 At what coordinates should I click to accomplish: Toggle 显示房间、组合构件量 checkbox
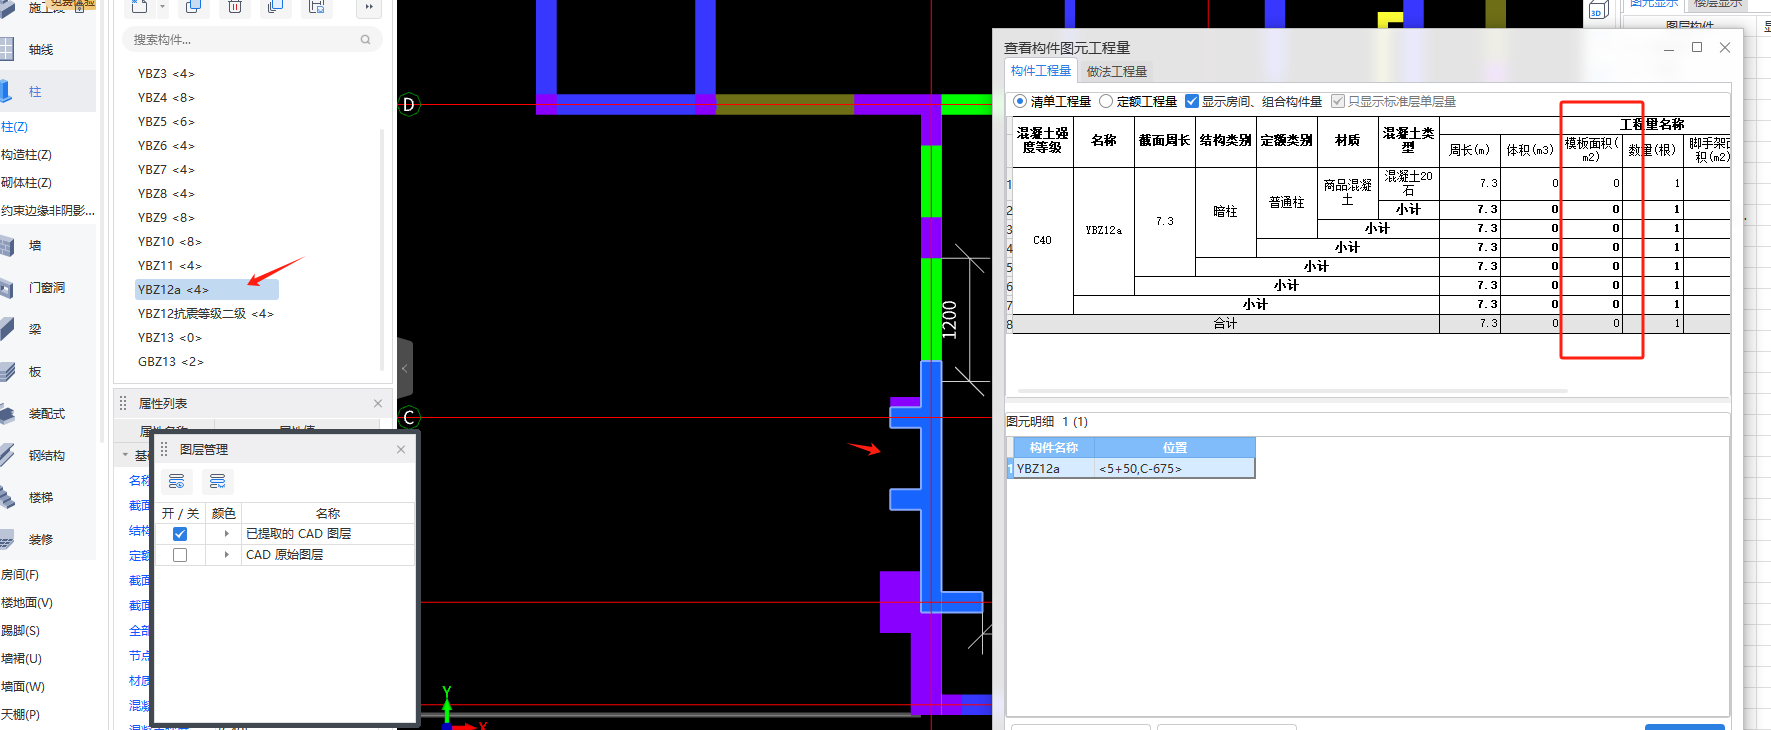[1192, 101]
